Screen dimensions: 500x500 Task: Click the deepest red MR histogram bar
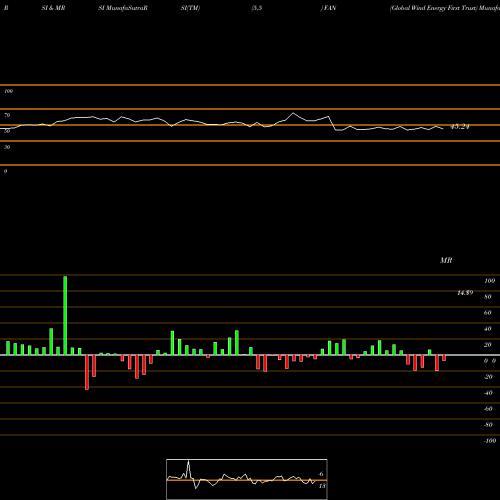[x=87, y=372]
